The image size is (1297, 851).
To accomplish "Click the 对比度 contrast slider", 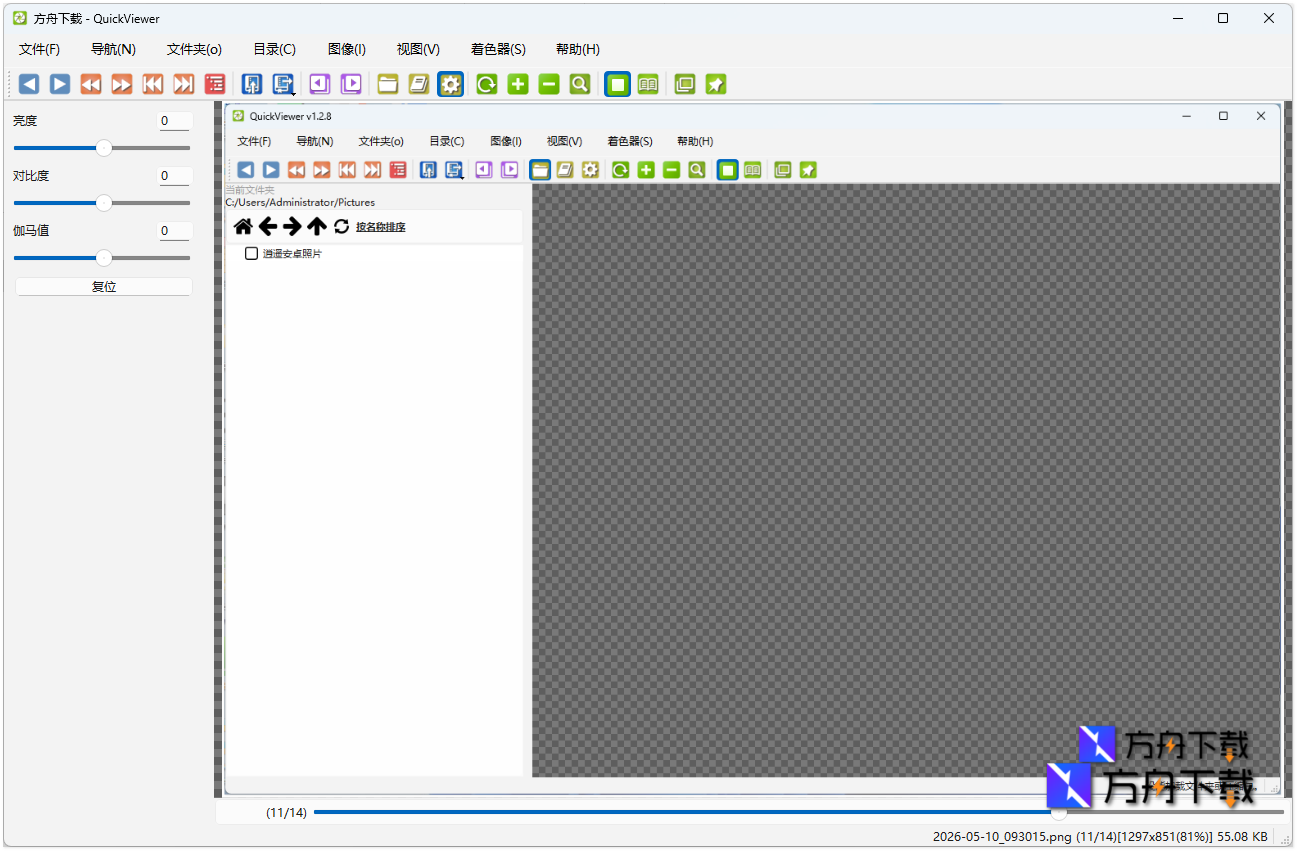I will pos(102,203).
